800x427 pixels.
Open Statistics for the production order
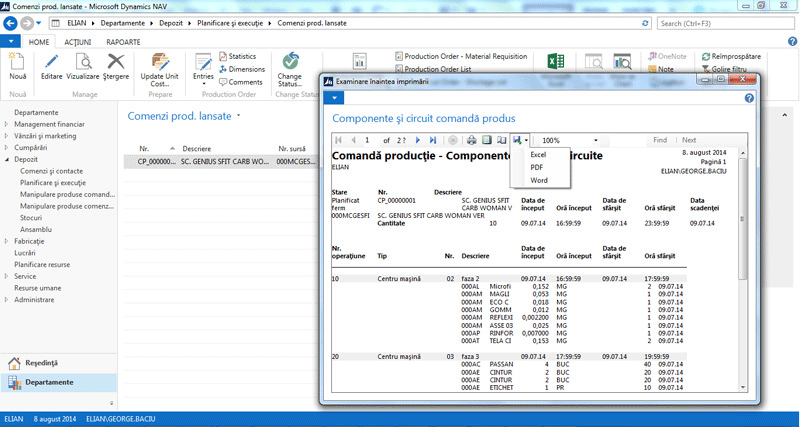coord(237,56)
